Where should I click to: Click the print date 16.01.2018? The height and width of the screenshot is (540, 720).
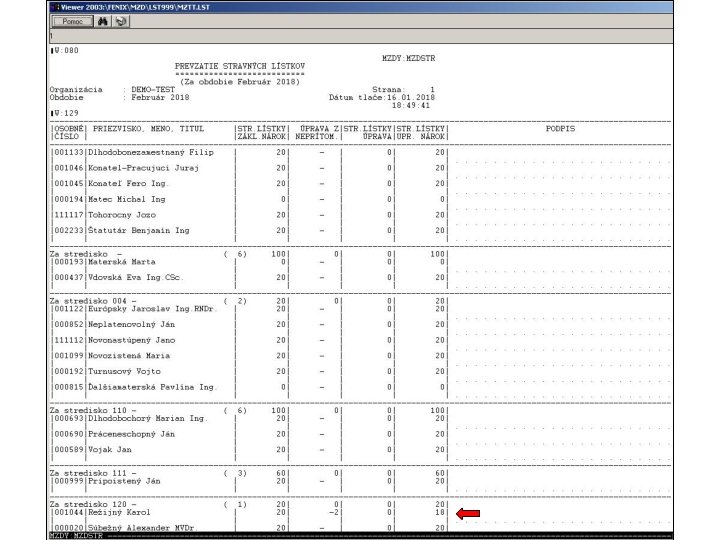(411, 97)
